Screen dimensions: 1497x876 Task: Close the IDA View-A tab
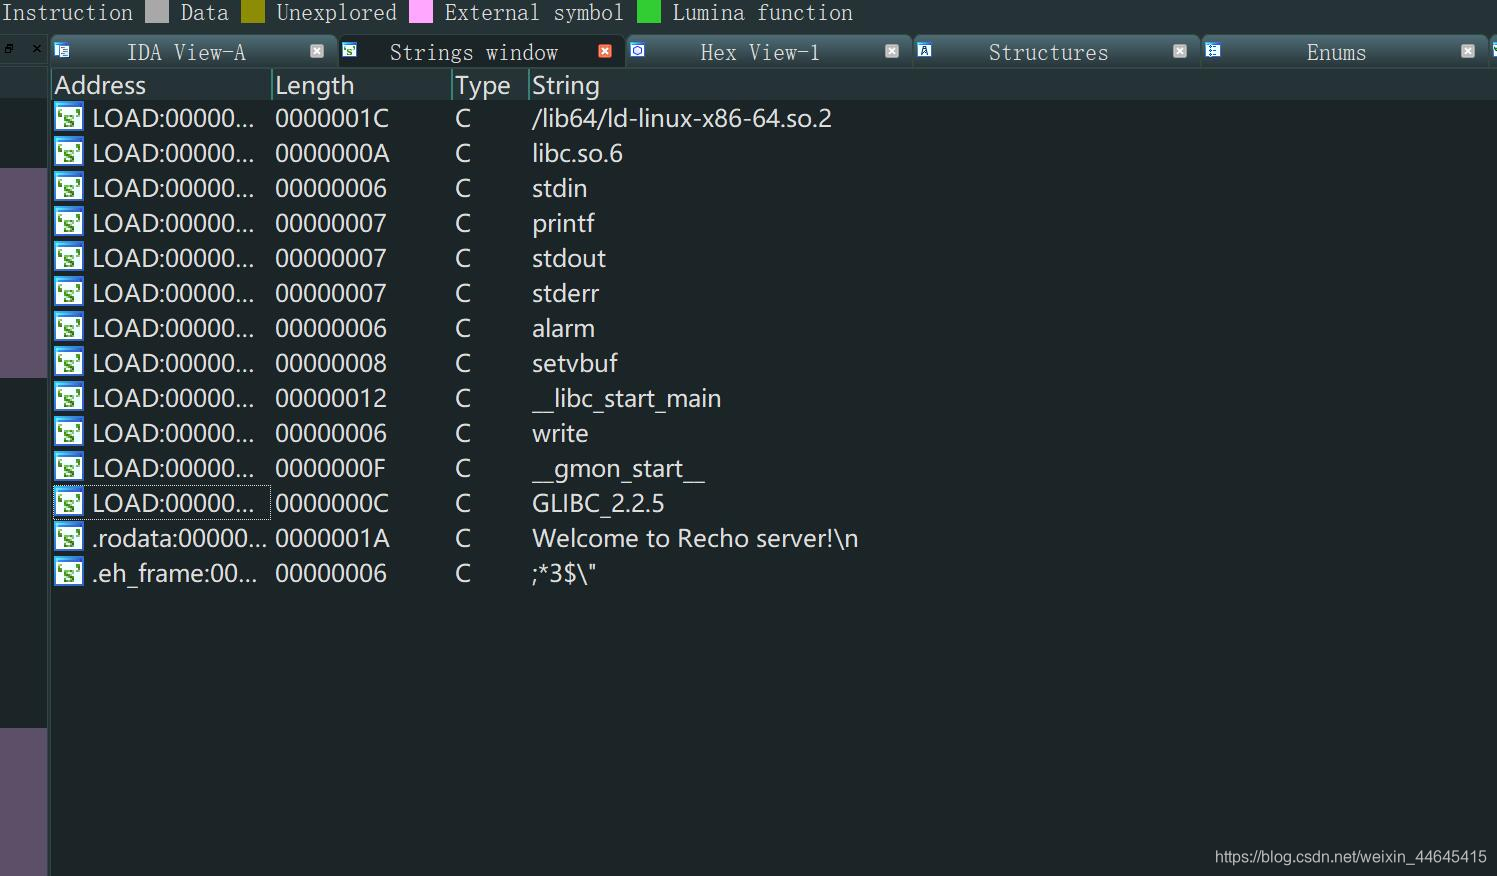(x=317, y=51)
